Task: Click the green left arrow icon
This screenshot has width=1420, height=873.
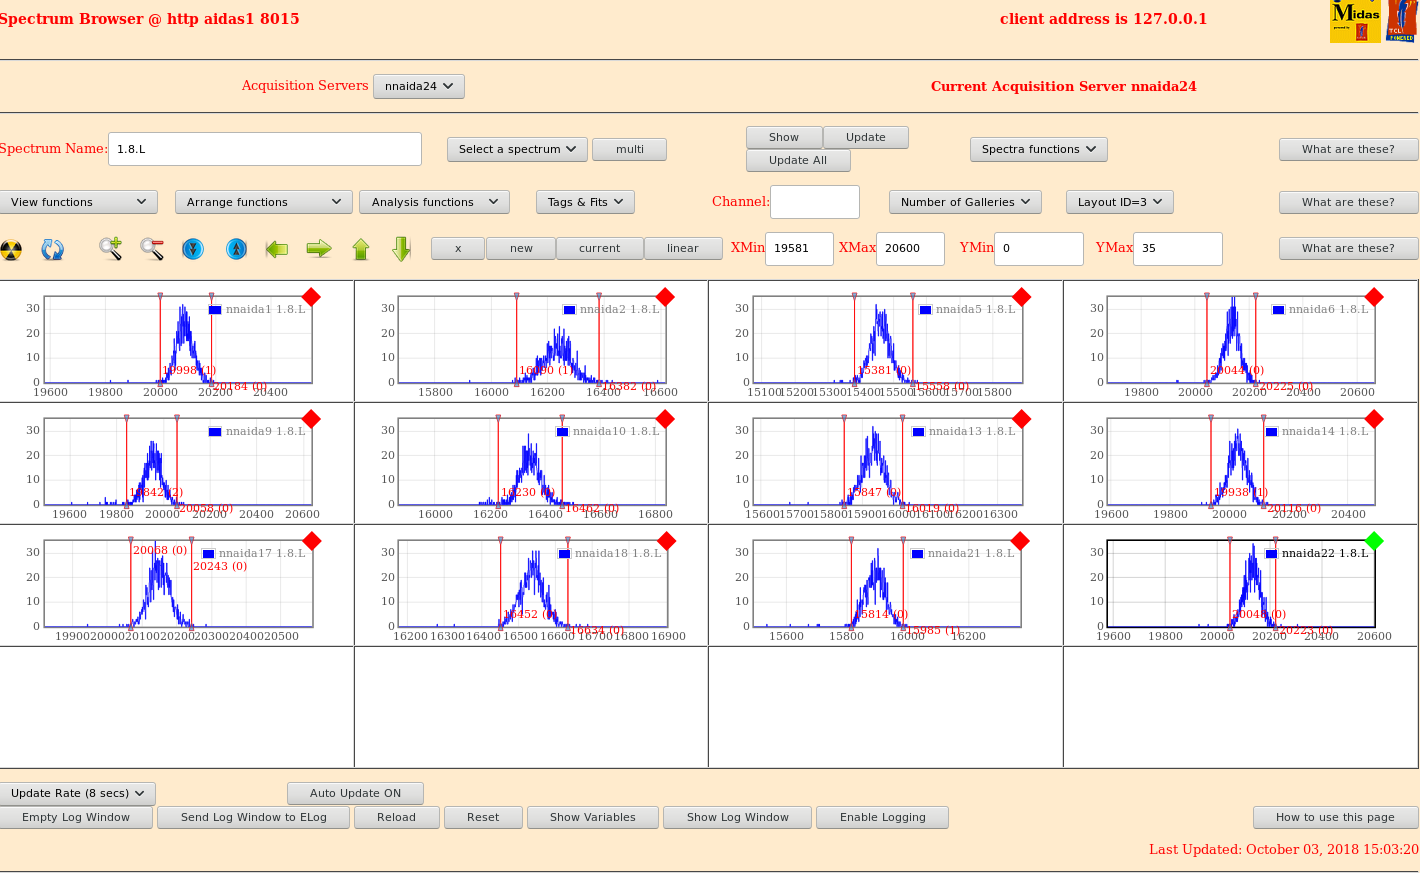Action: [x=277, y=249]
